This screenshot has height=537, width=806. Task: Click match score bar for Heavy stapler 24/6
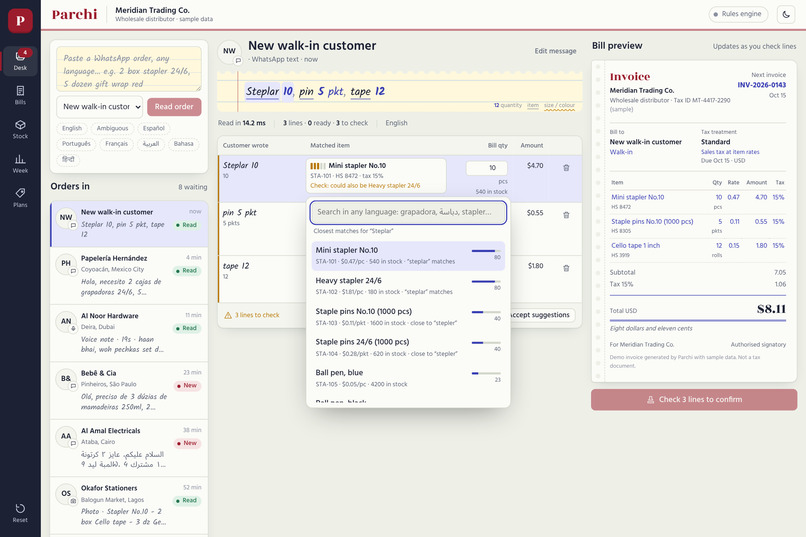click(x=486, y=282)
